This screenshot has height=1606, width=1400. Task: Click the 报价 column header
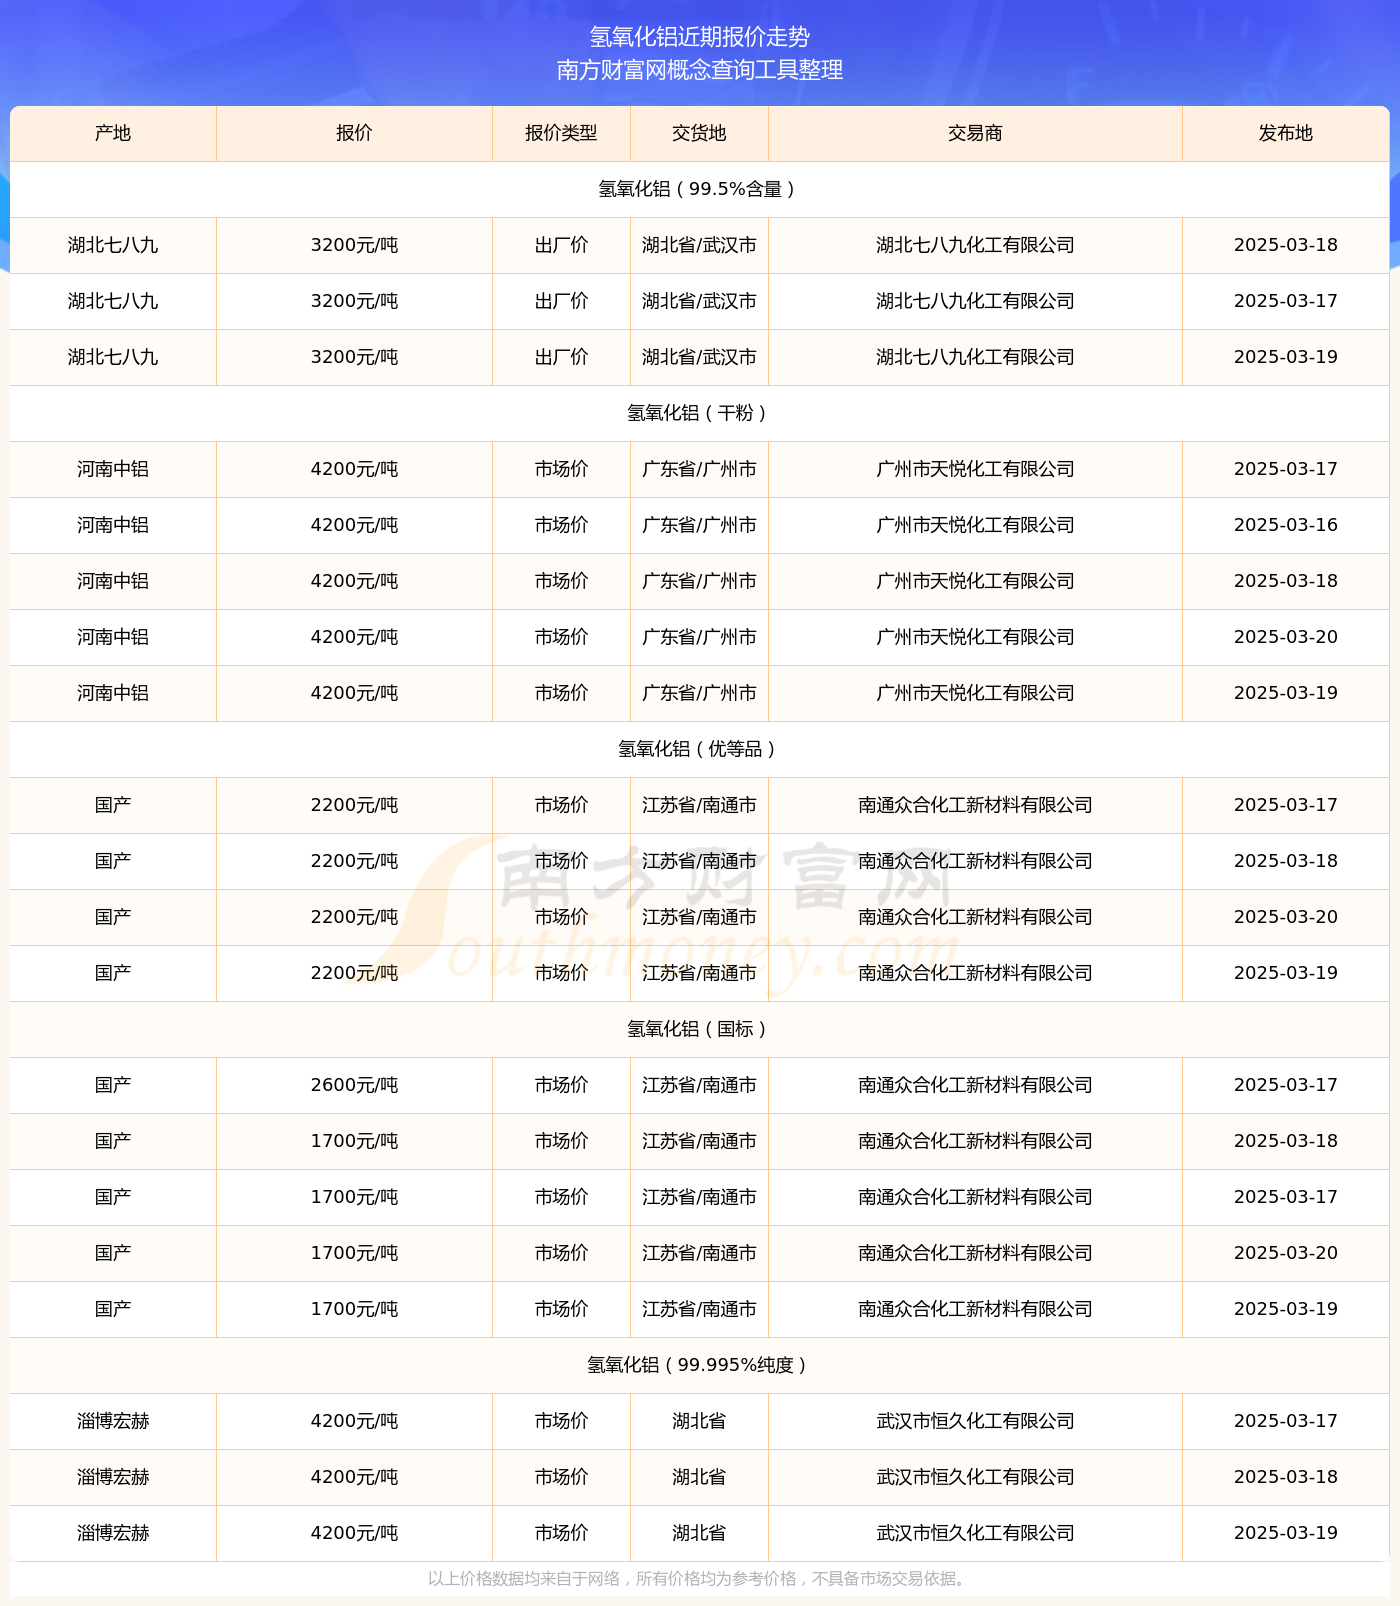coord(354,133)
